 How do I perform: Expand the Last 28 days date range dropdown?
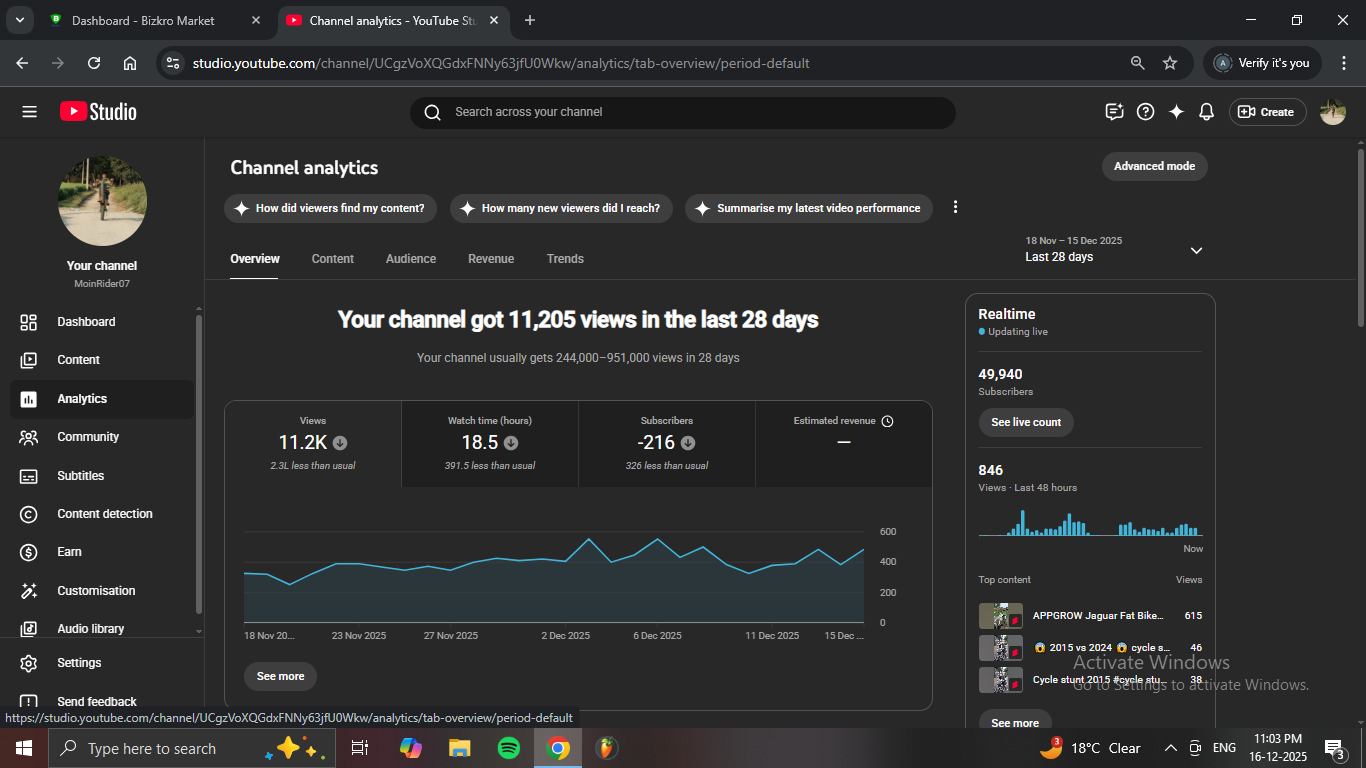point(1196,250)
